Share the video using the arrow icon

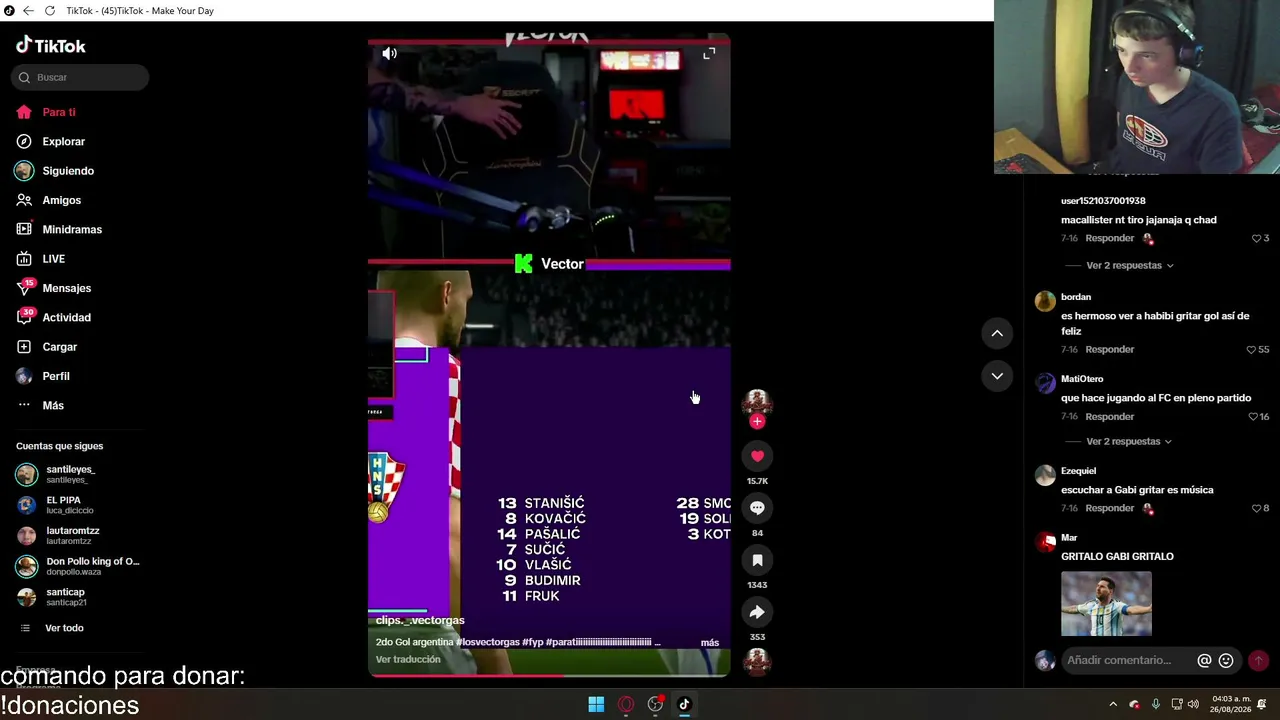coord(757,612)
